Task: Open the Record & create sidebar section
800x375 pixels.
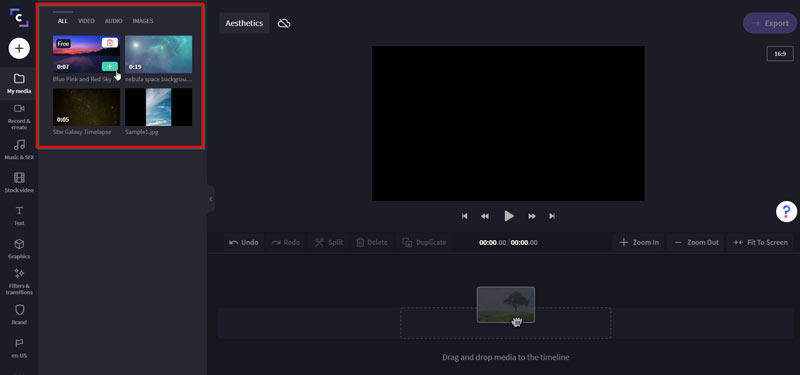Action: pyautogui.click(x=19, y=116)
